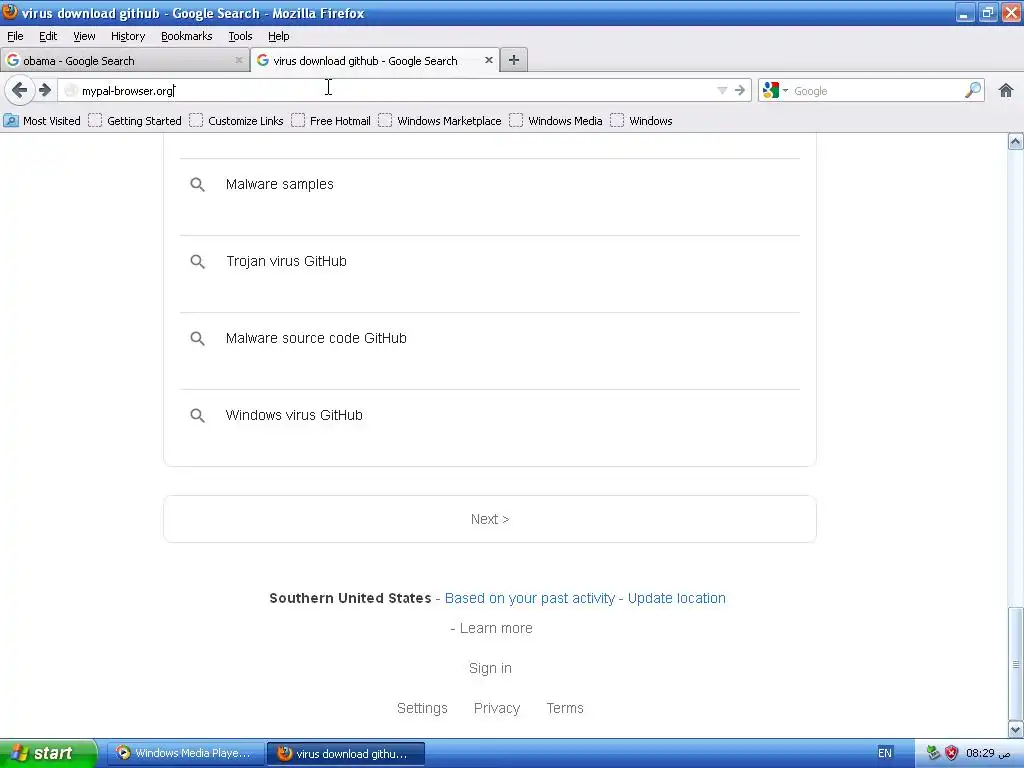Open the search engine selector dropdown
The height and width of the screenshot is (768, 1024).
click(x=775, y=90)
